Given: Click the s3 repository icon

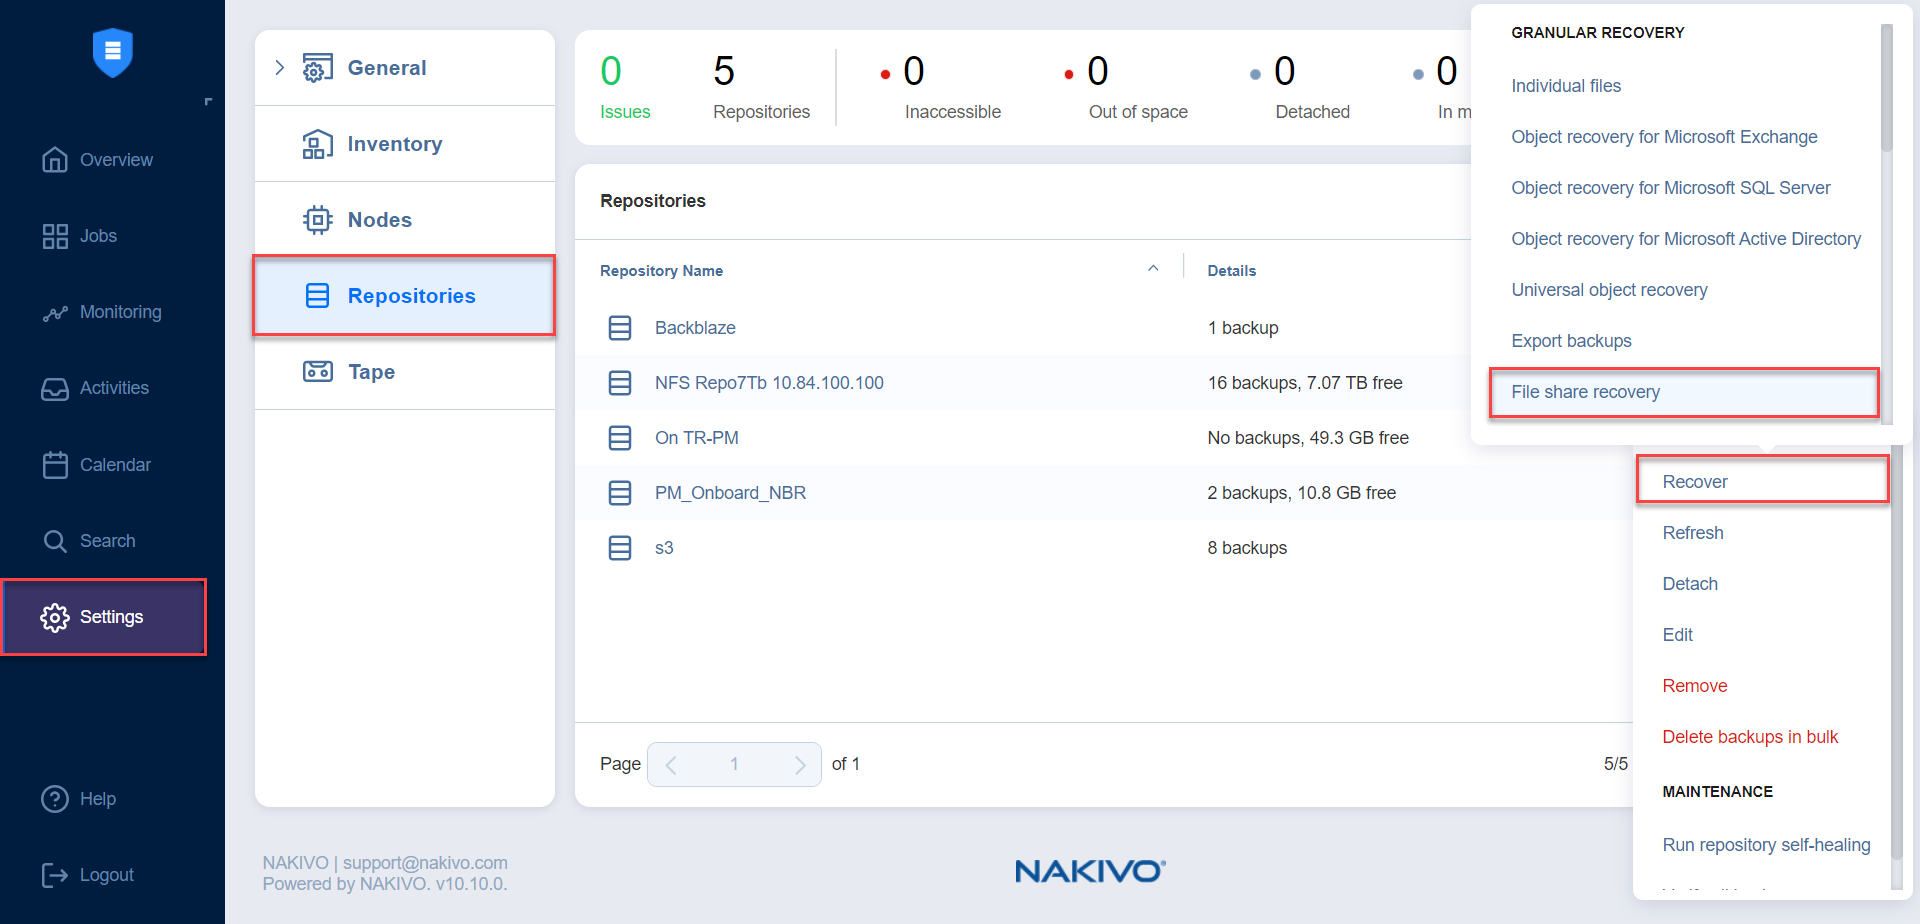Looking at the screenshot, I should tap(620, 548).
